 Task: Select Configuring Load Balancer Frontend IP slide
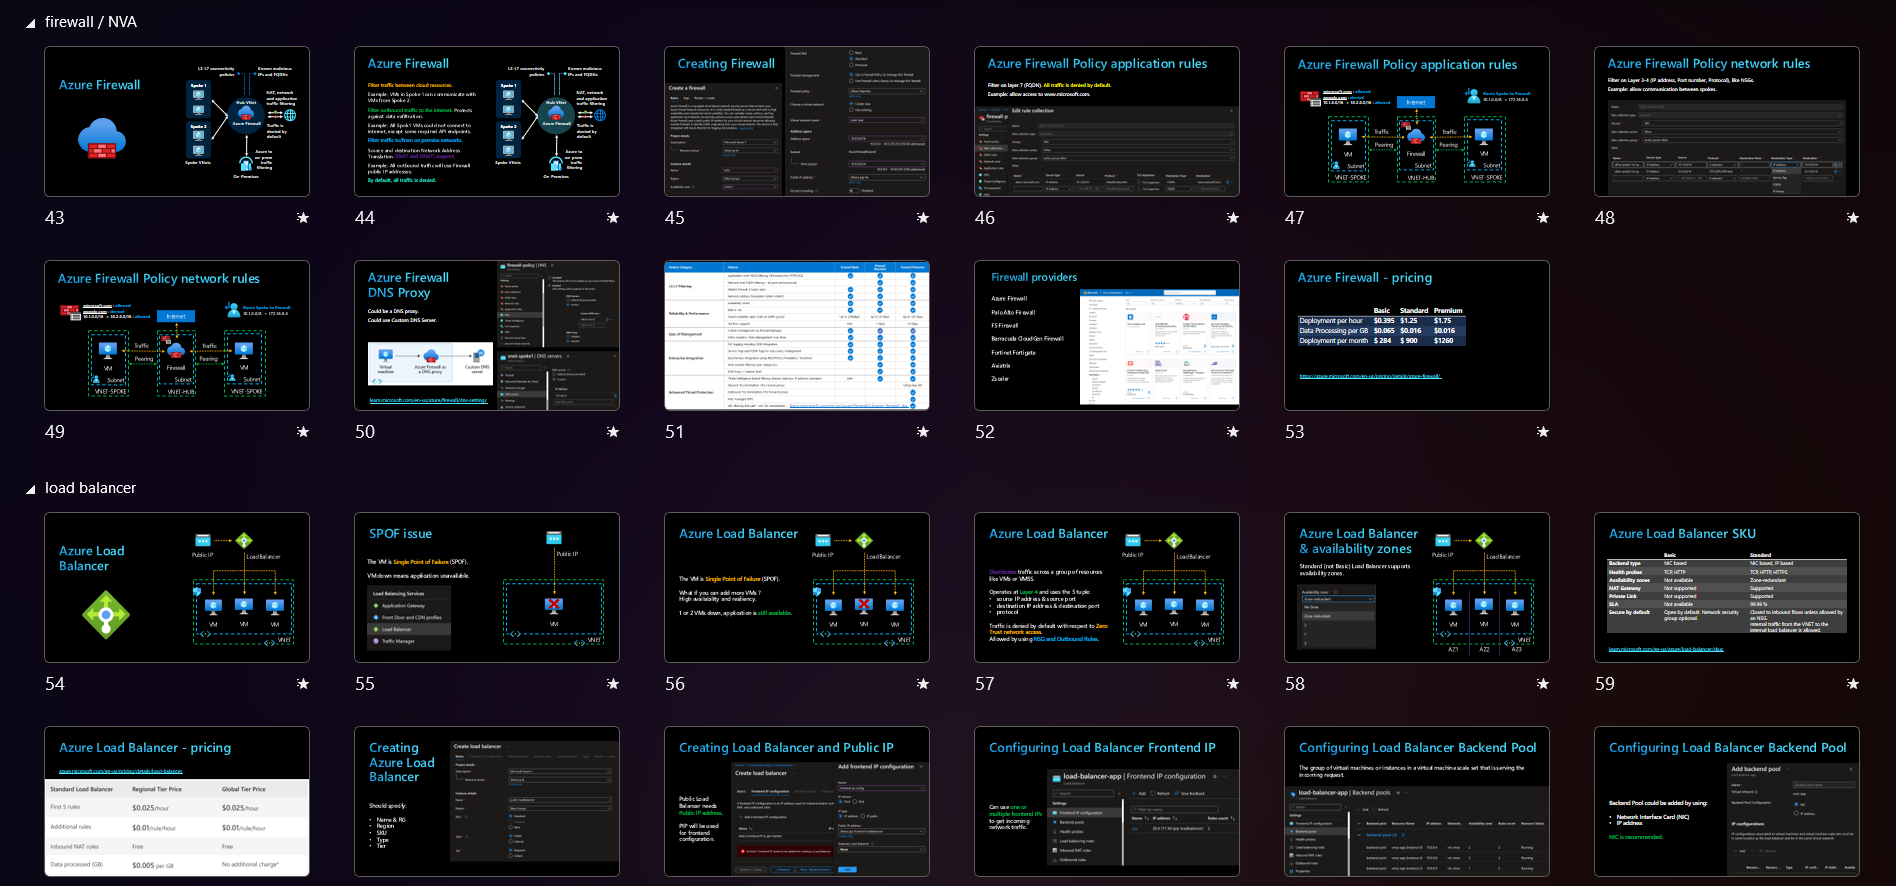(x=1107, y=801)
